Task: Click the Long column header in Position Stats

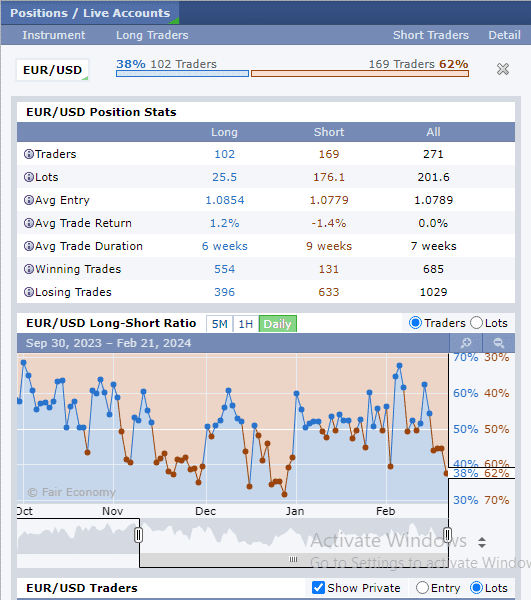Action: point(224,132)
